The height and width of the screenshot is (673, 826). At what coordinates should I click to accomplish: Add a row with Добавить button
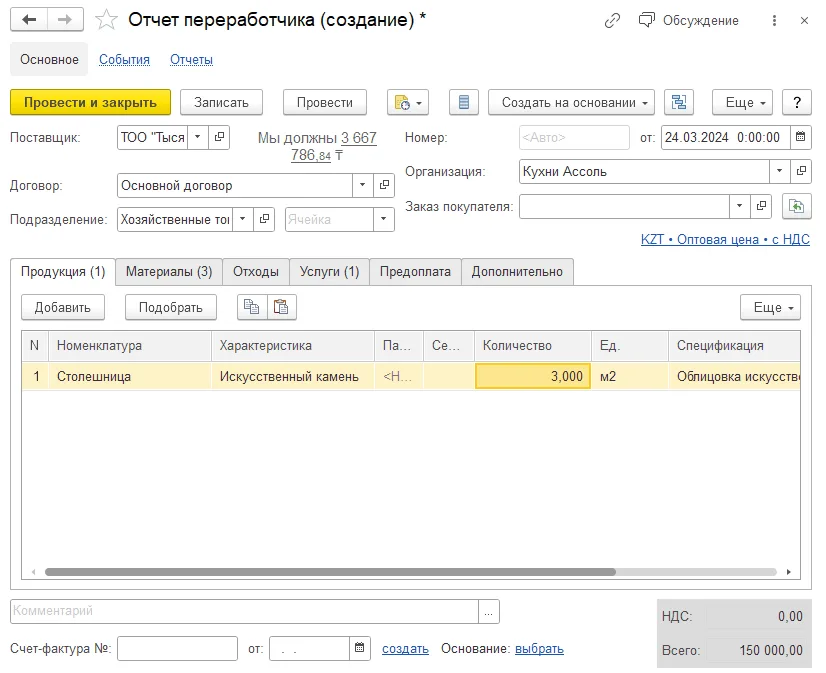click(63, 307)
